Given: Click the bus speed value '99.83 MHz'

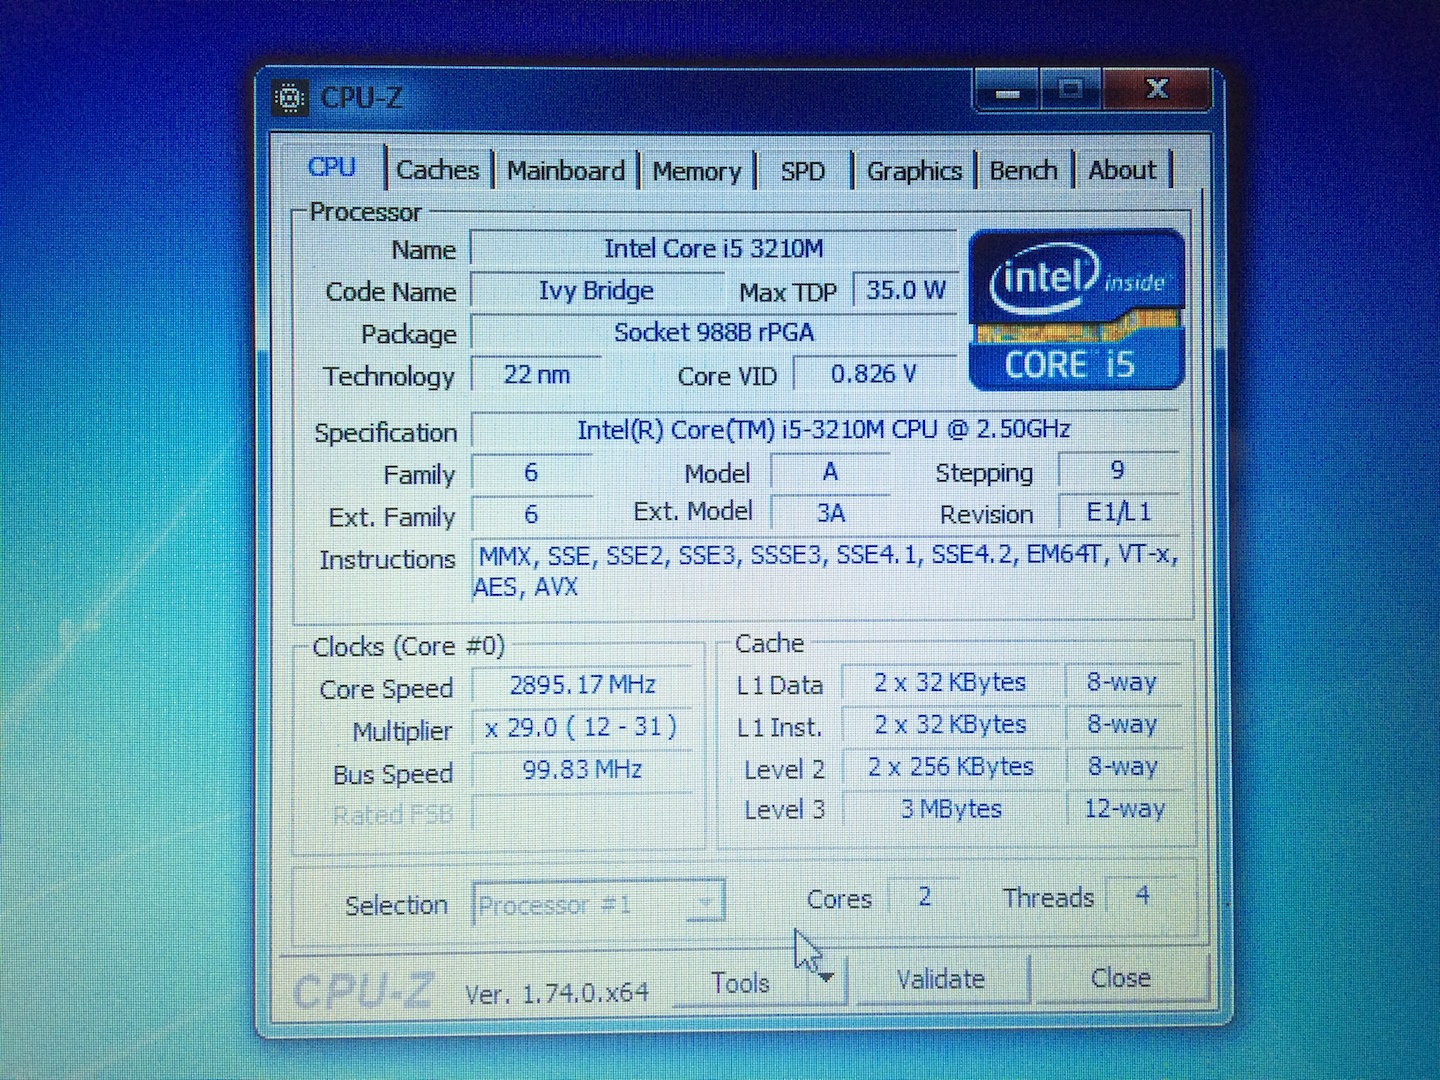Looking at the screenshot, I should pyautogui.click(x=582, y=770).
